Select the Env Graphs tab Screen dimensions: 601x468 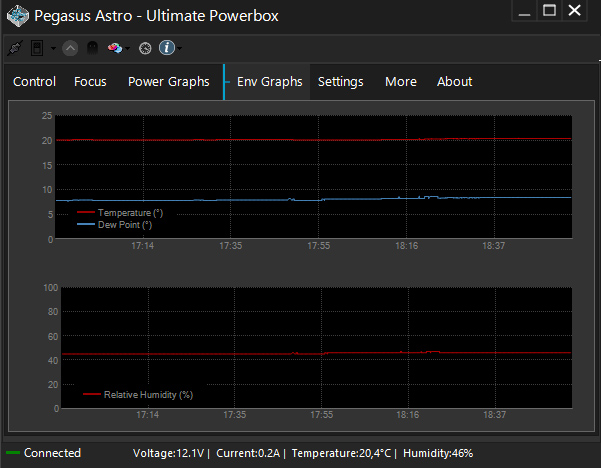[x=269, y=82]
